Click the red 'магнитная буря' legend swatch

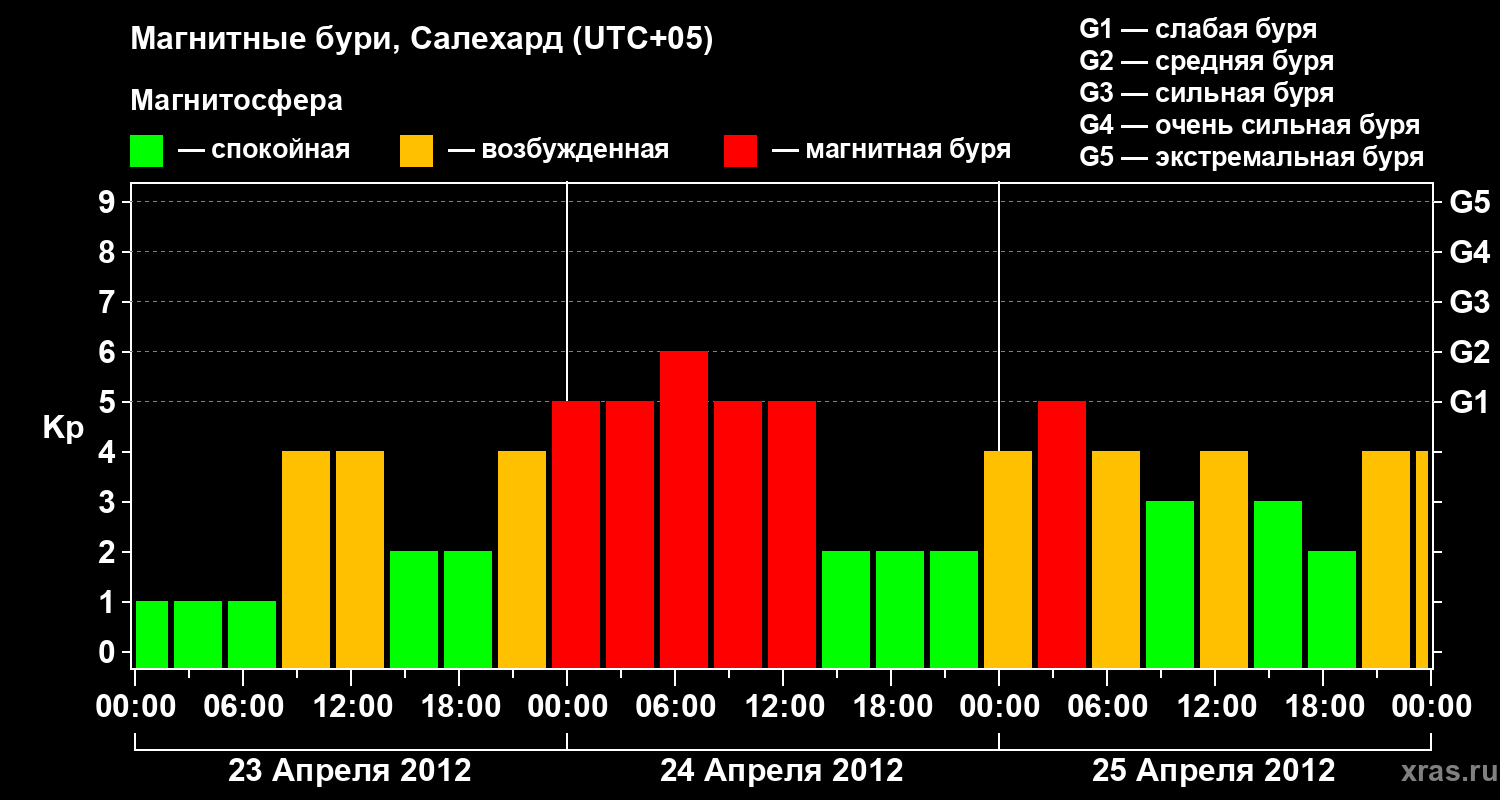coord(740,151)
